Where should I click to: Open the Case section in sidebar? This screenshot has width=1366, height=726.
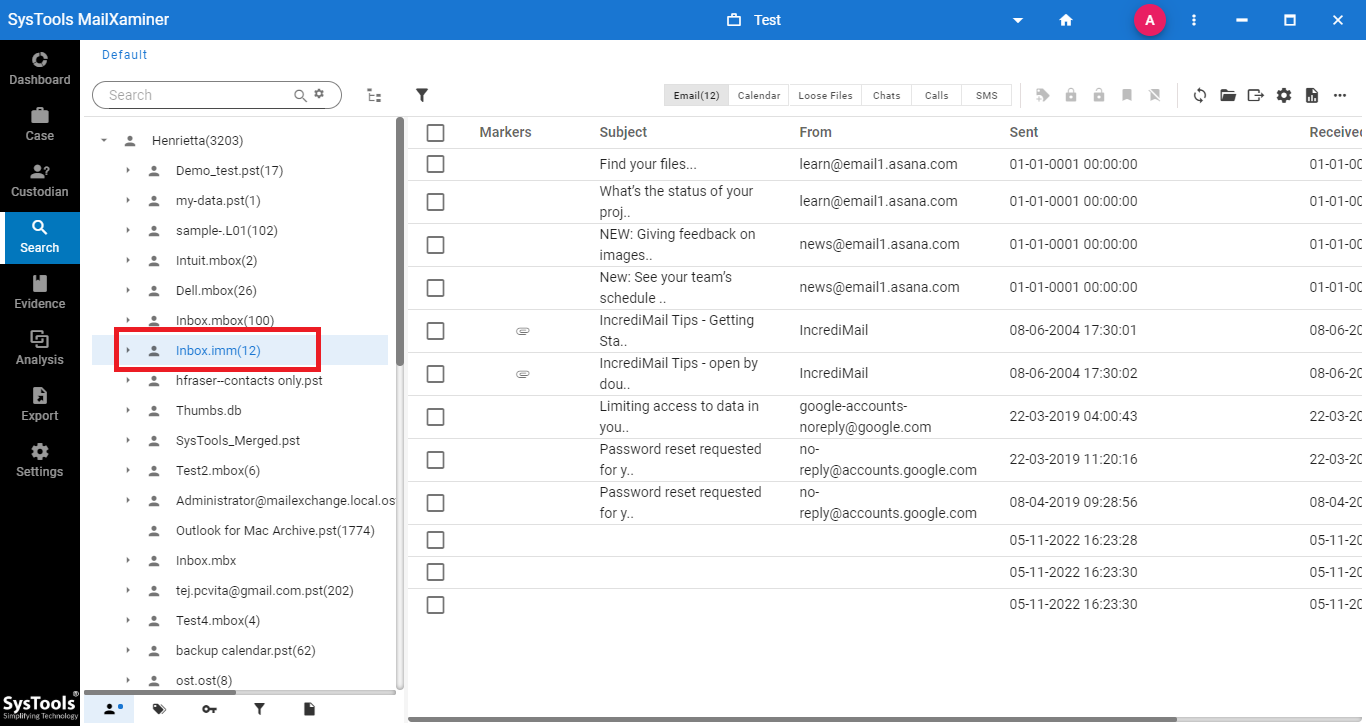point(40,124)
